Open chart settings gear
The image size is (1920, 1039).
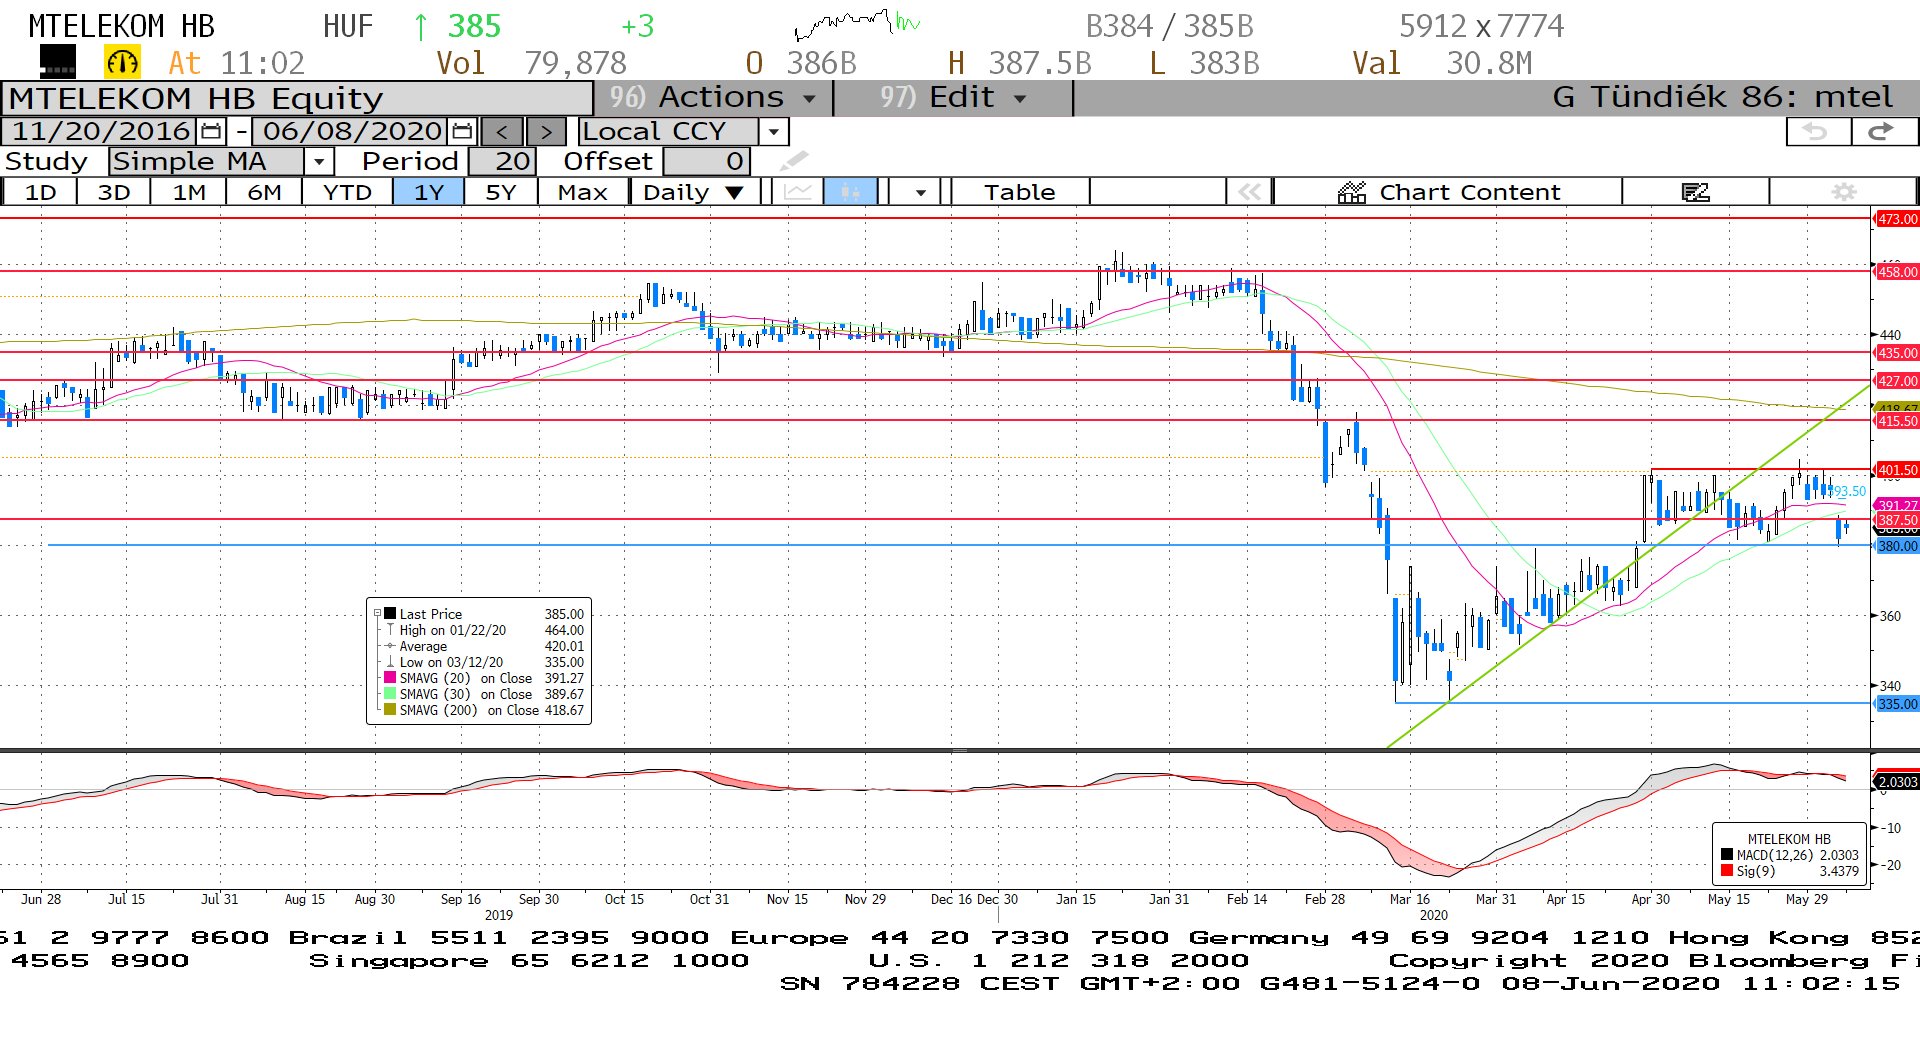pyautogui.click(x=1843, y=191)
